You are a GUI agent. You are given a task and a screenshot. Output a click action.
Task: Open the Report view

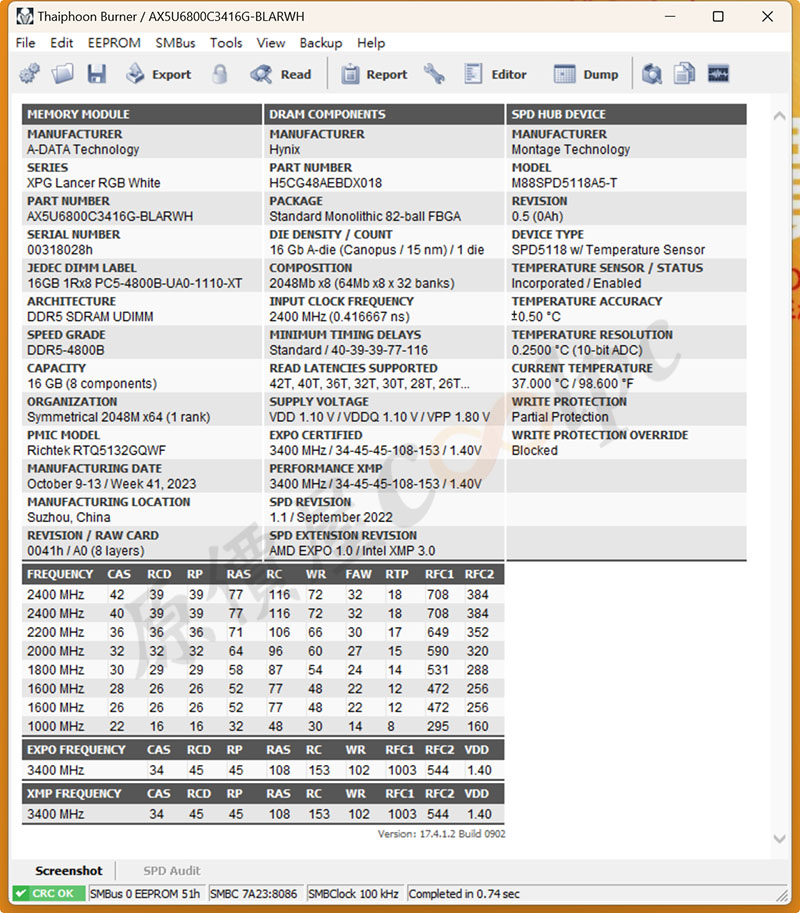tap(374, 74)
